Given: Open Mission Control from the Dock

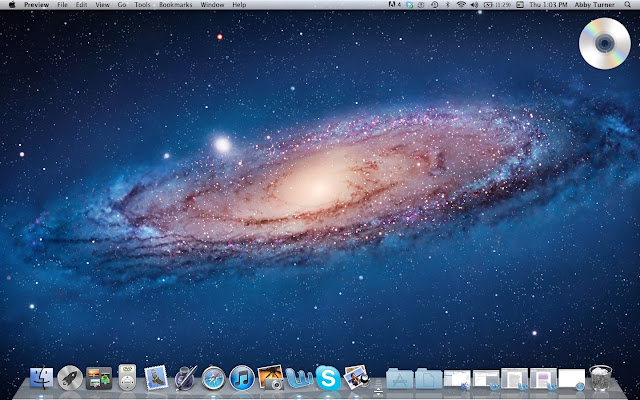Looking at the screenshot, I should pos(99,378).
